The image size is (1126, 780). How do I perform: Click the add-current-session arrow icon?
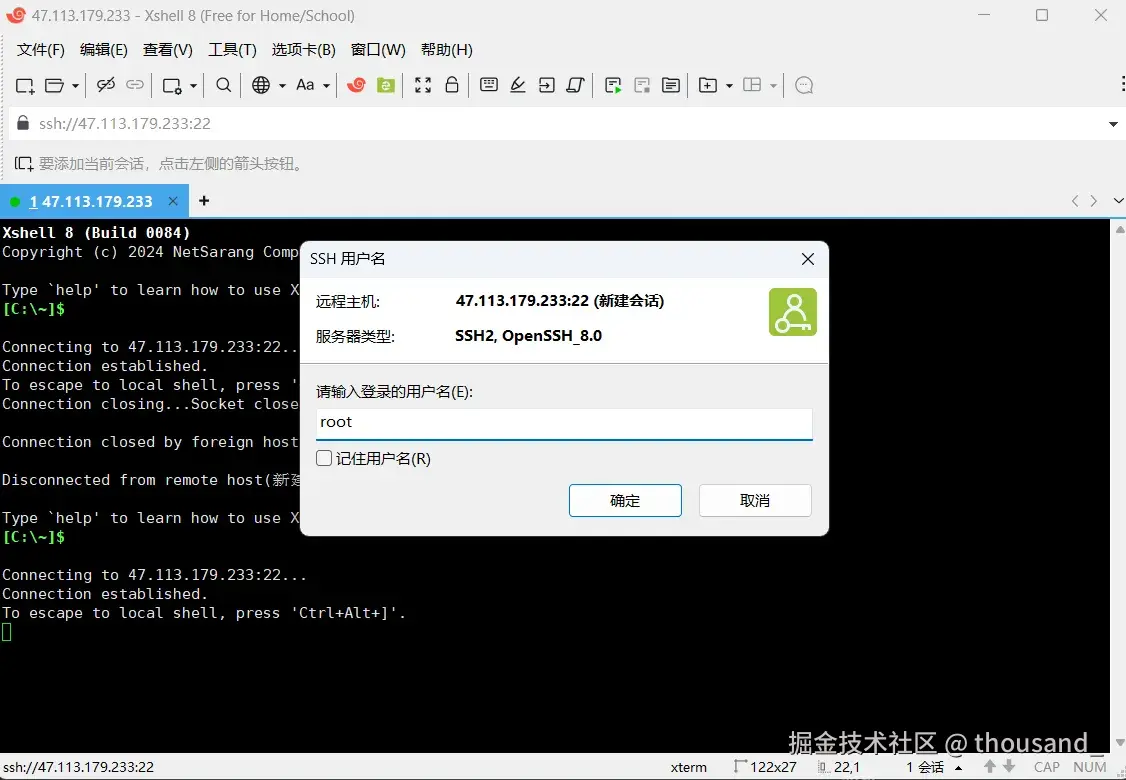click(x=24, y=164)
